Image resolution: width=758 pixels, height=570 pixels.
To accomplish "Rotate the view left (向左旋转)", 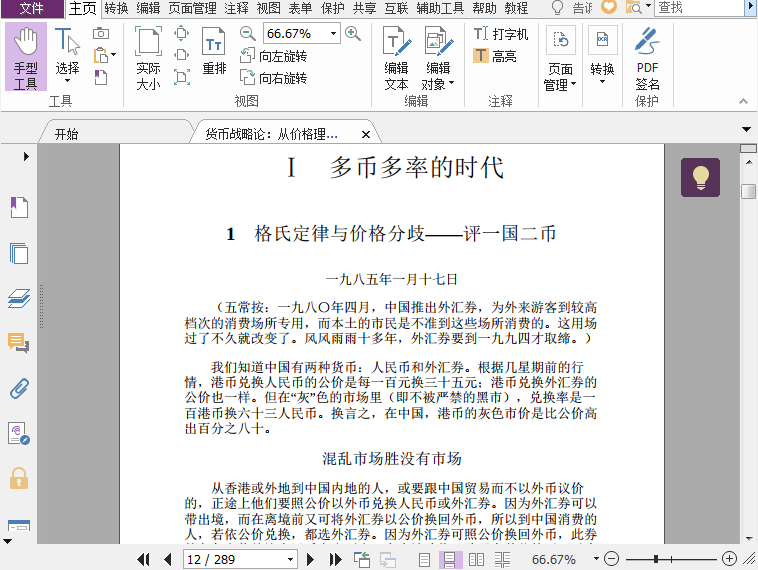I will click(273, 56).
